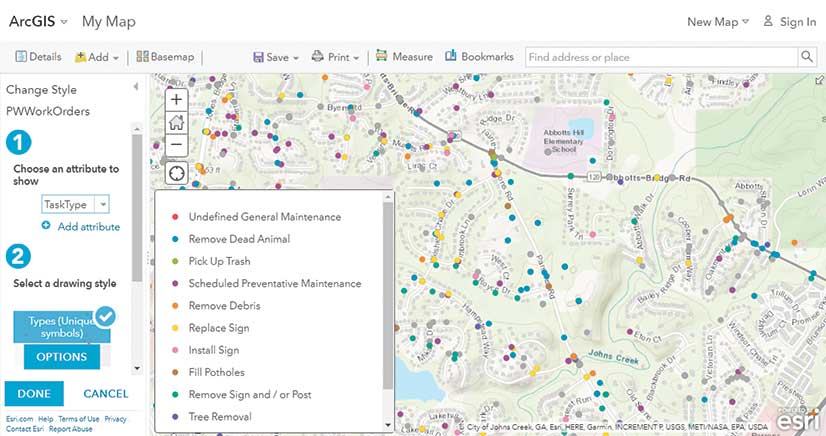Image resolution: width=826 pixels, height=436 pixels.
Task: Select Remove Debris legend entry
Action: (224, 305)
